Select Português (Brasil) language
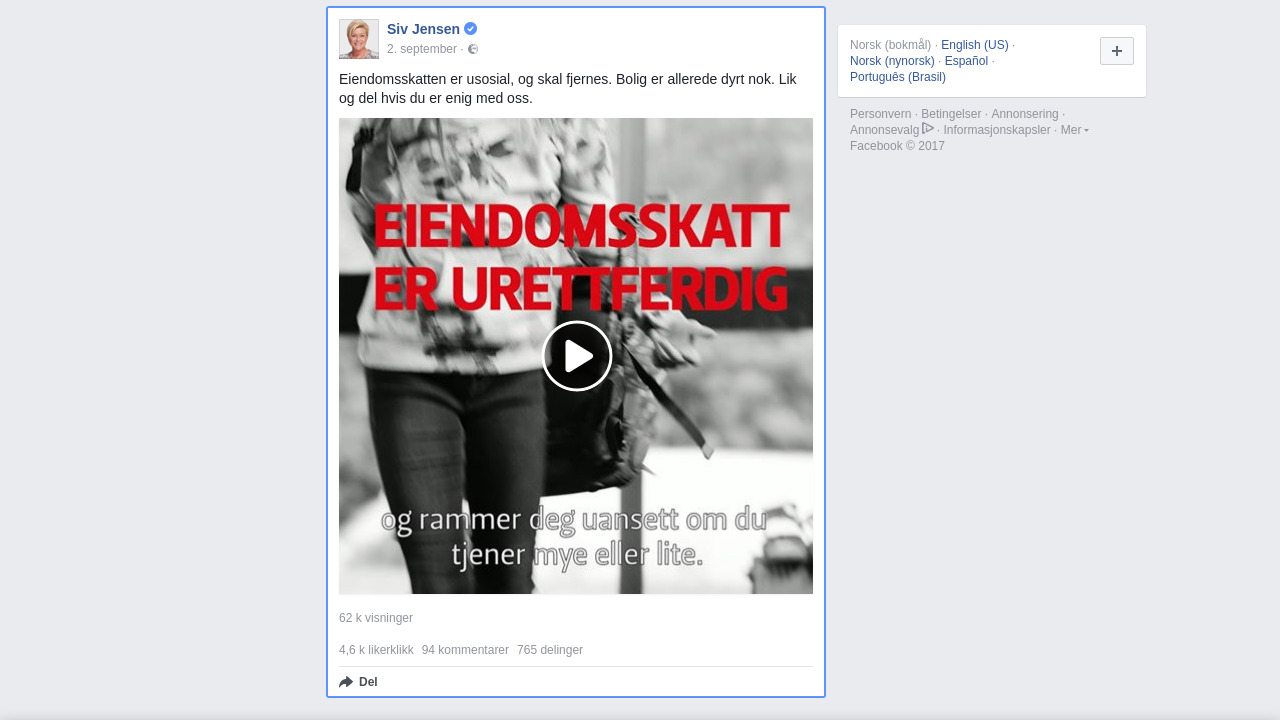 tap(897, 77)
